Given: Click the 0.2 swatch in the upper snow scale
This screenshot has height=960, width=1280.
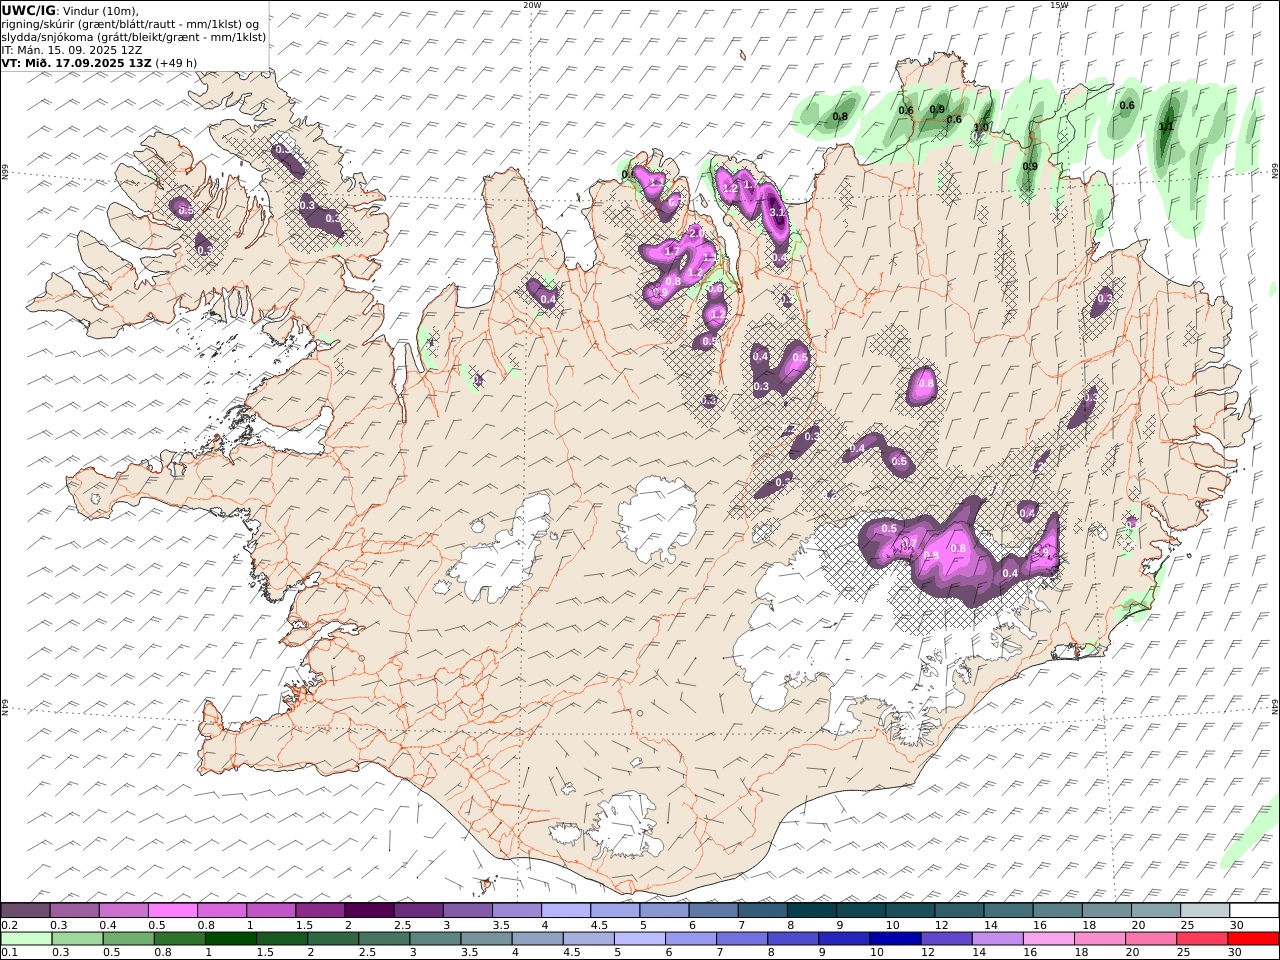Looking at the screenshot, I should pyautogui.click(x=25, y=910).
